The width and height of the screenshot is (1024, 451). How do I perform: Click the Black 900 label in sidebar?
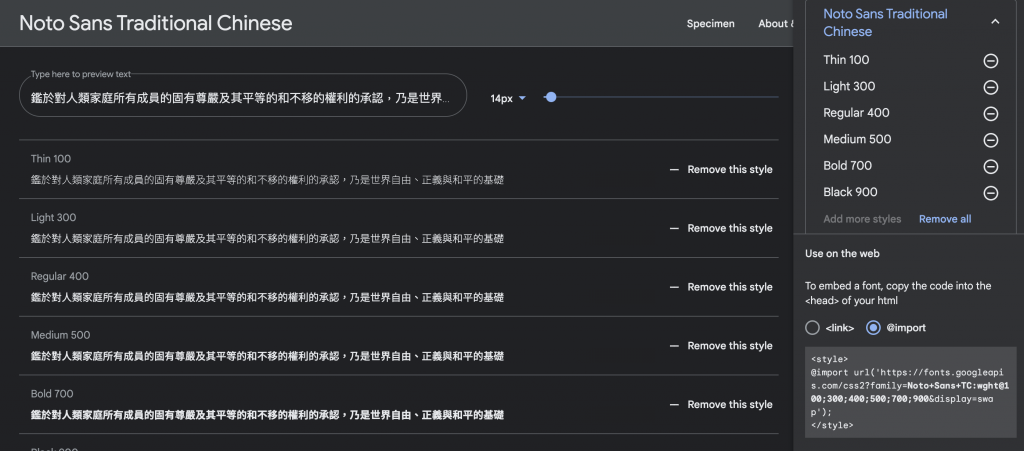pos(850,192)
